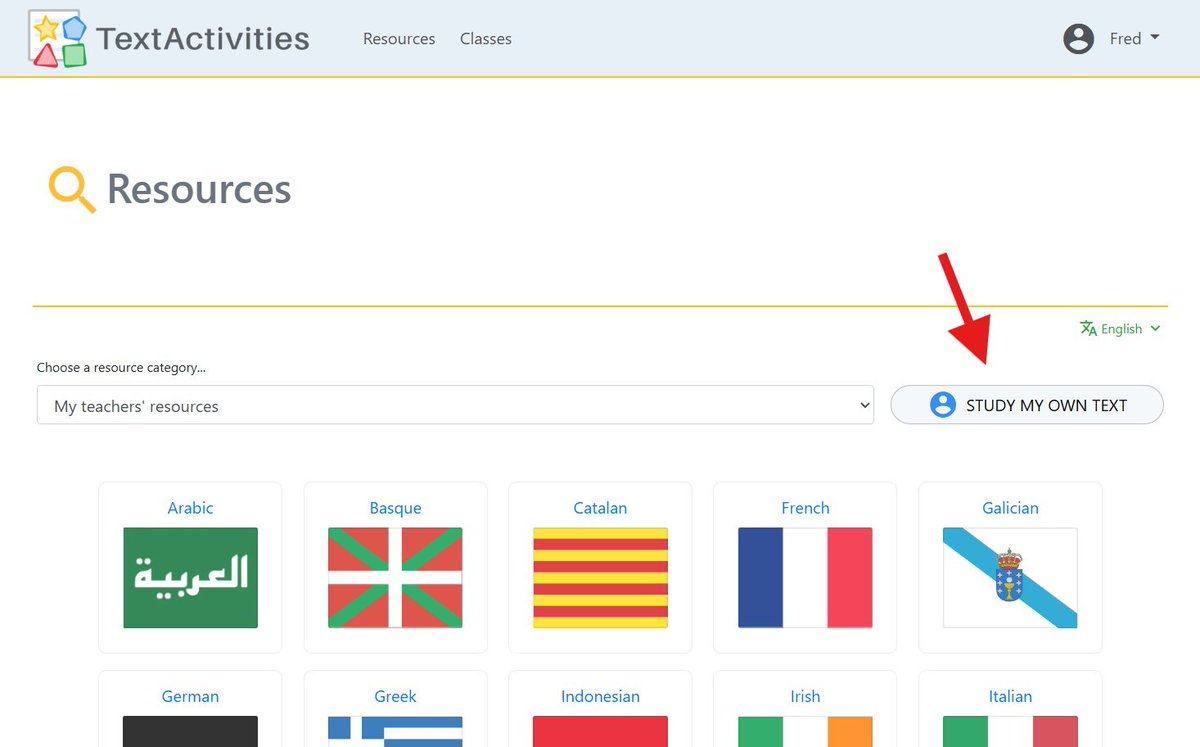
Task: Open the Resources menu item
Action: click(x=398, y=39)
